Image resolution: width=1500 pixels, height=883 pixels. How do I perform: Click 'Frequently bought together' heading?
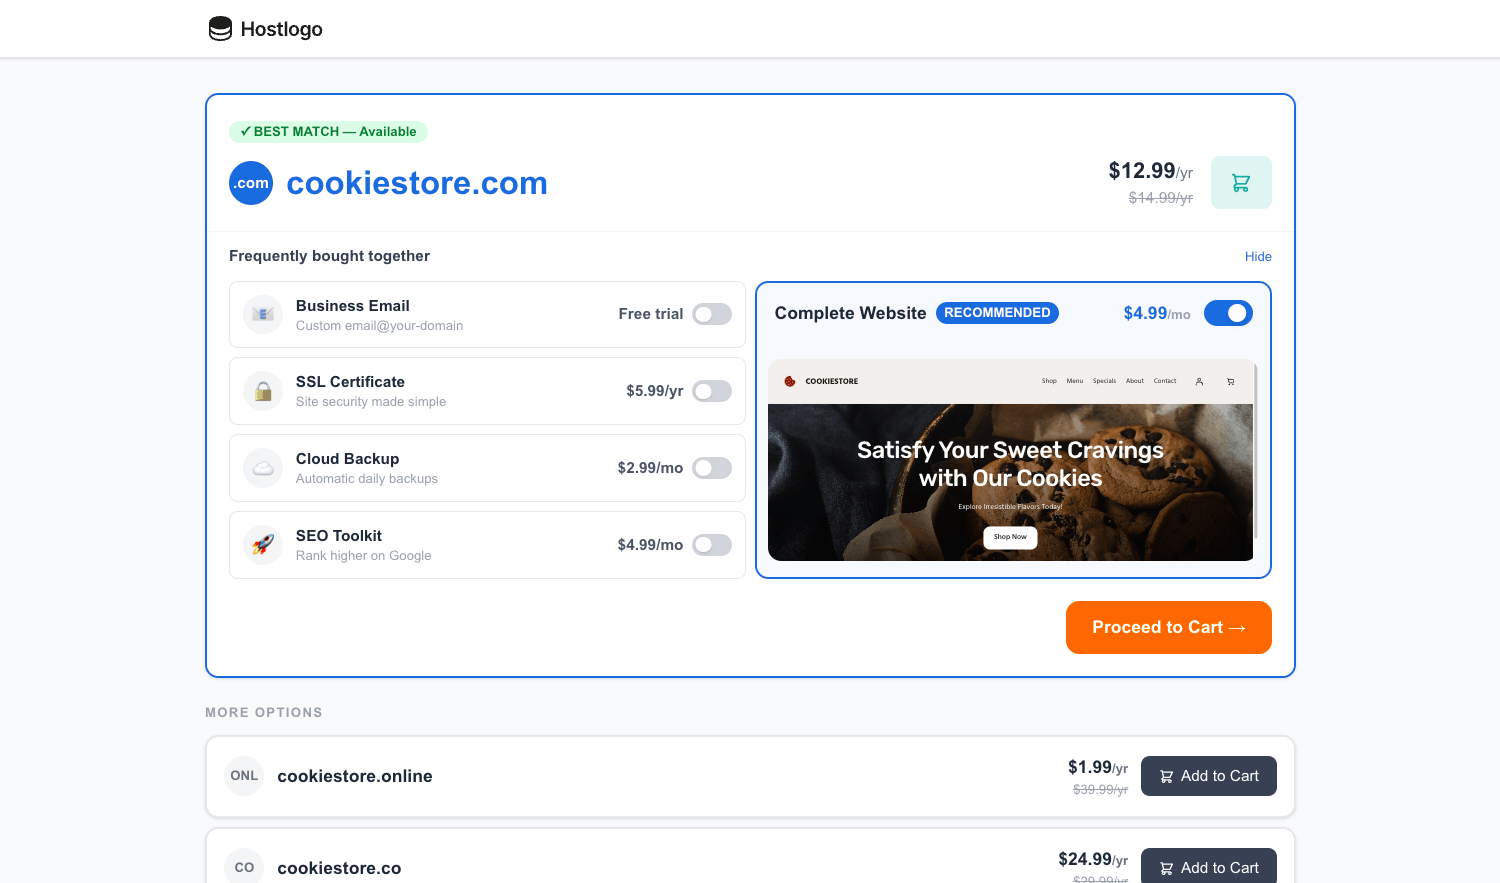[329, 256]
